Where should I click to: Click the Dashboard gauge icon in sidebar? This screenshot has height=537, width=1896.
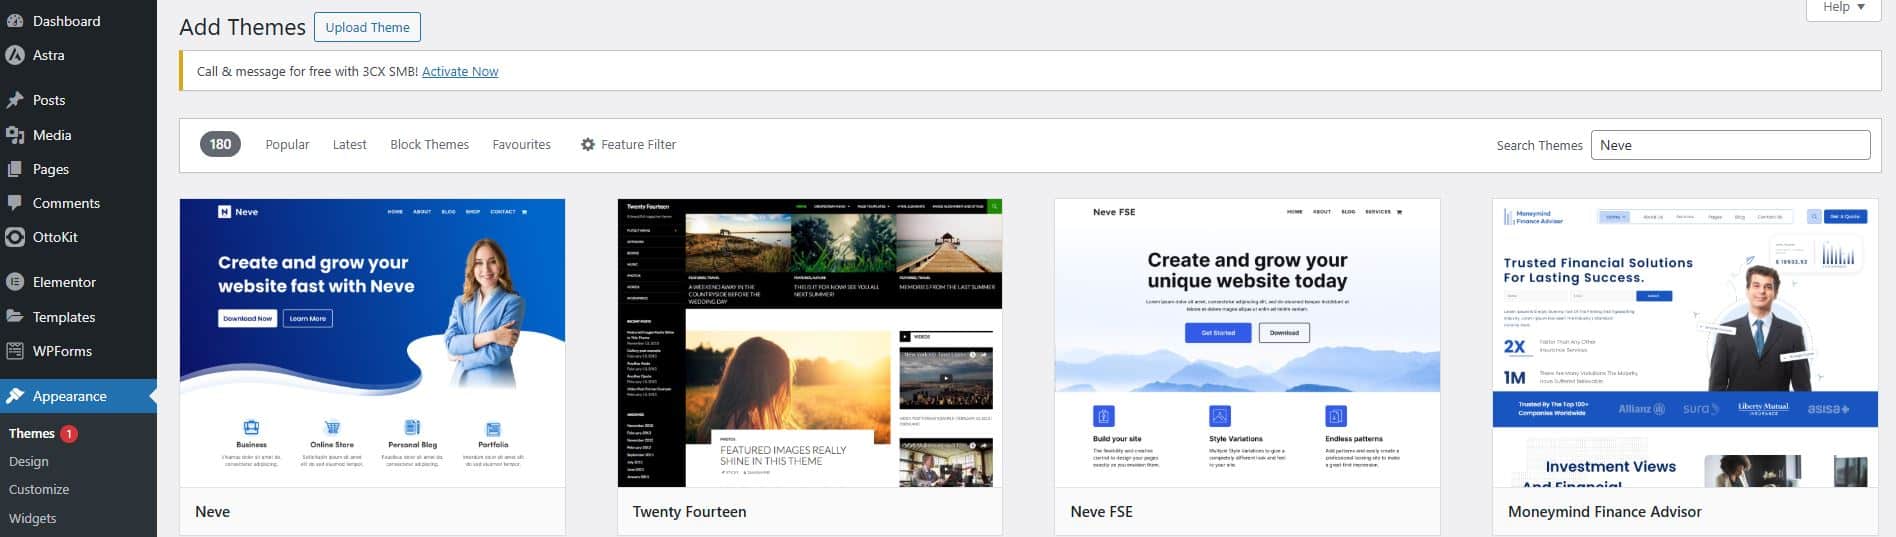tap(14, 21)
